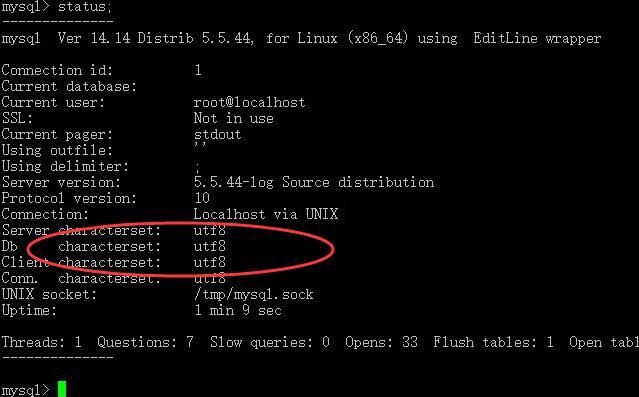
Task: Click the '1 min 9 sec' uptime value
Action: click(238, 310)
